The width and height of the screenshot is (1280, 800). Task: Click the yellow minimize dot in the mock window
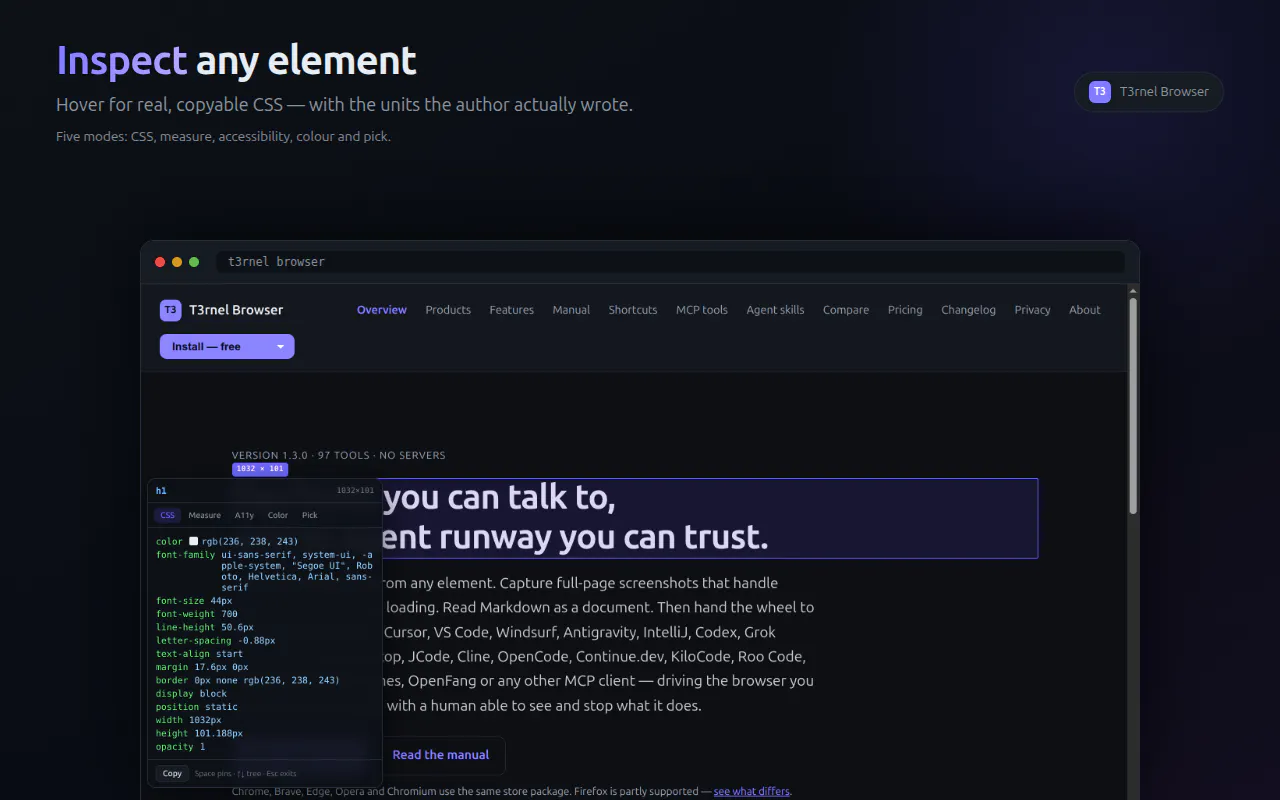[x=177, y=262]
